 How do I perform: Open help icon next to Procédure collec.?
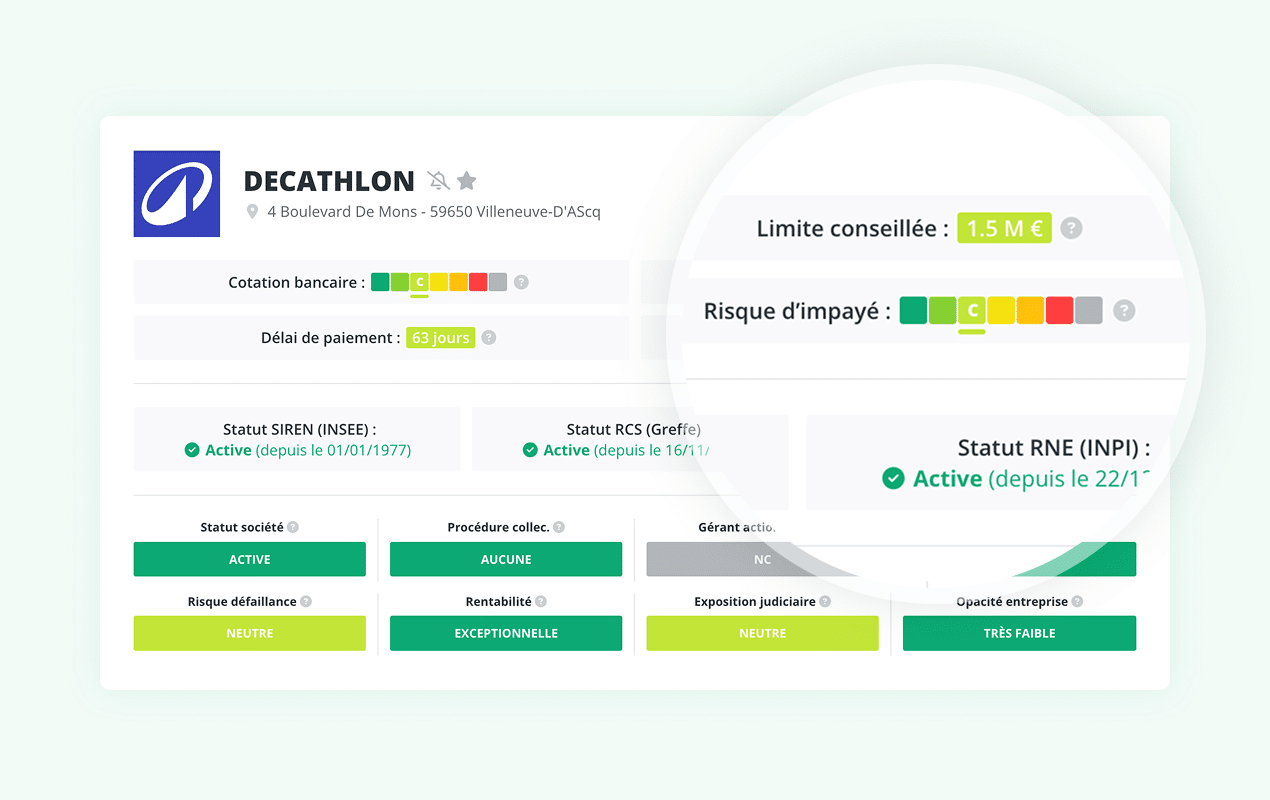coord(560,526)
